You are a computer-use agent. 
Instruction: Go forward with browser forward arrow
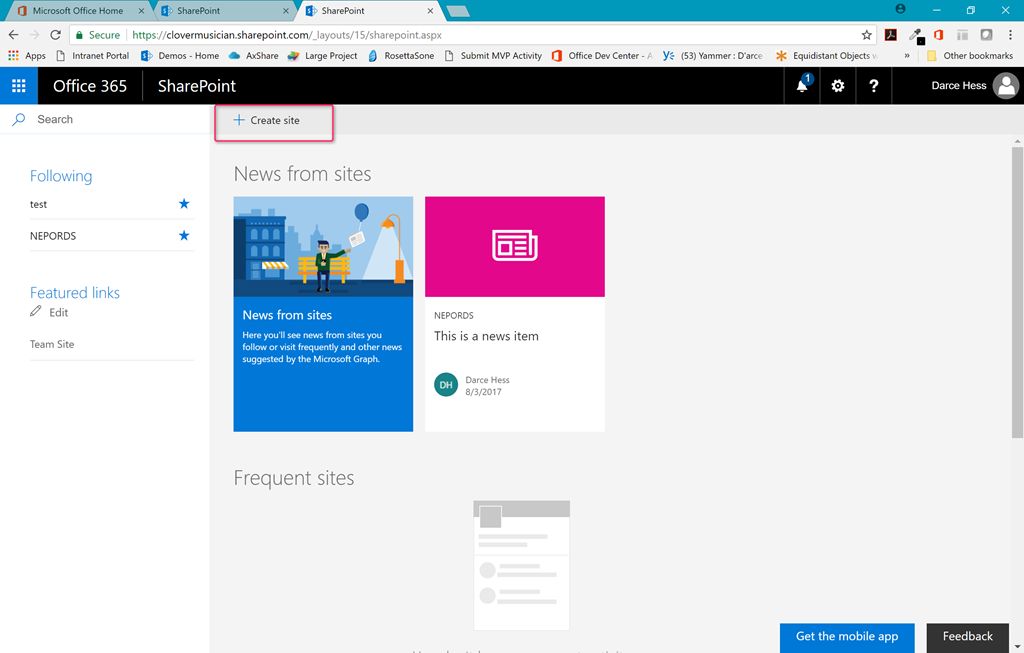pos(35,35)
